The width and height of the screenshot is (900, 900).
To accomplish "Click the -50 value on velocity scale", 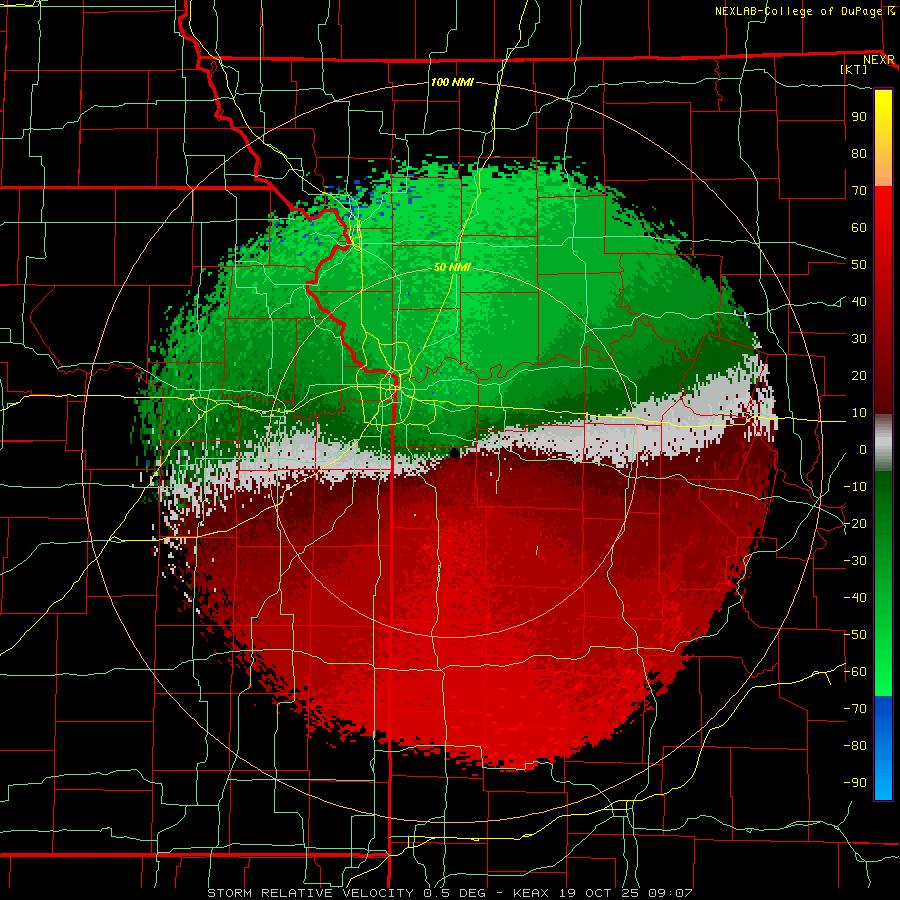I will [855, 635].
